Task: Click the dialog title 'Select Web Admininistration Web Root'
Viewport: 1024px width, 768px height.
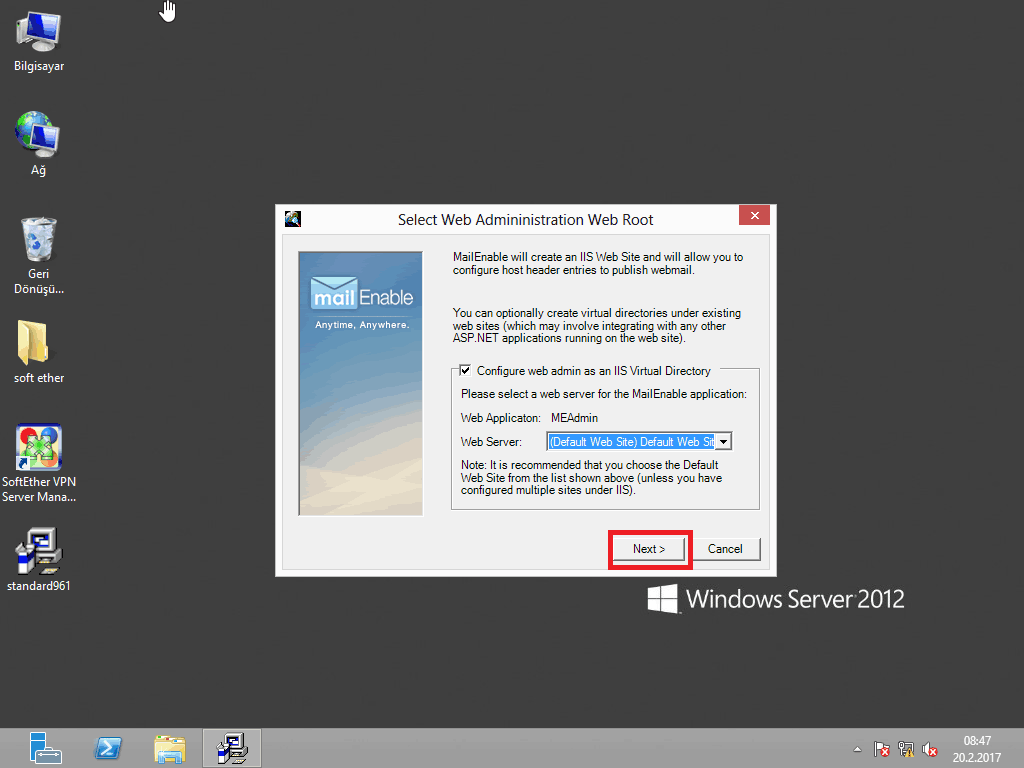Action: pos(525,220)
